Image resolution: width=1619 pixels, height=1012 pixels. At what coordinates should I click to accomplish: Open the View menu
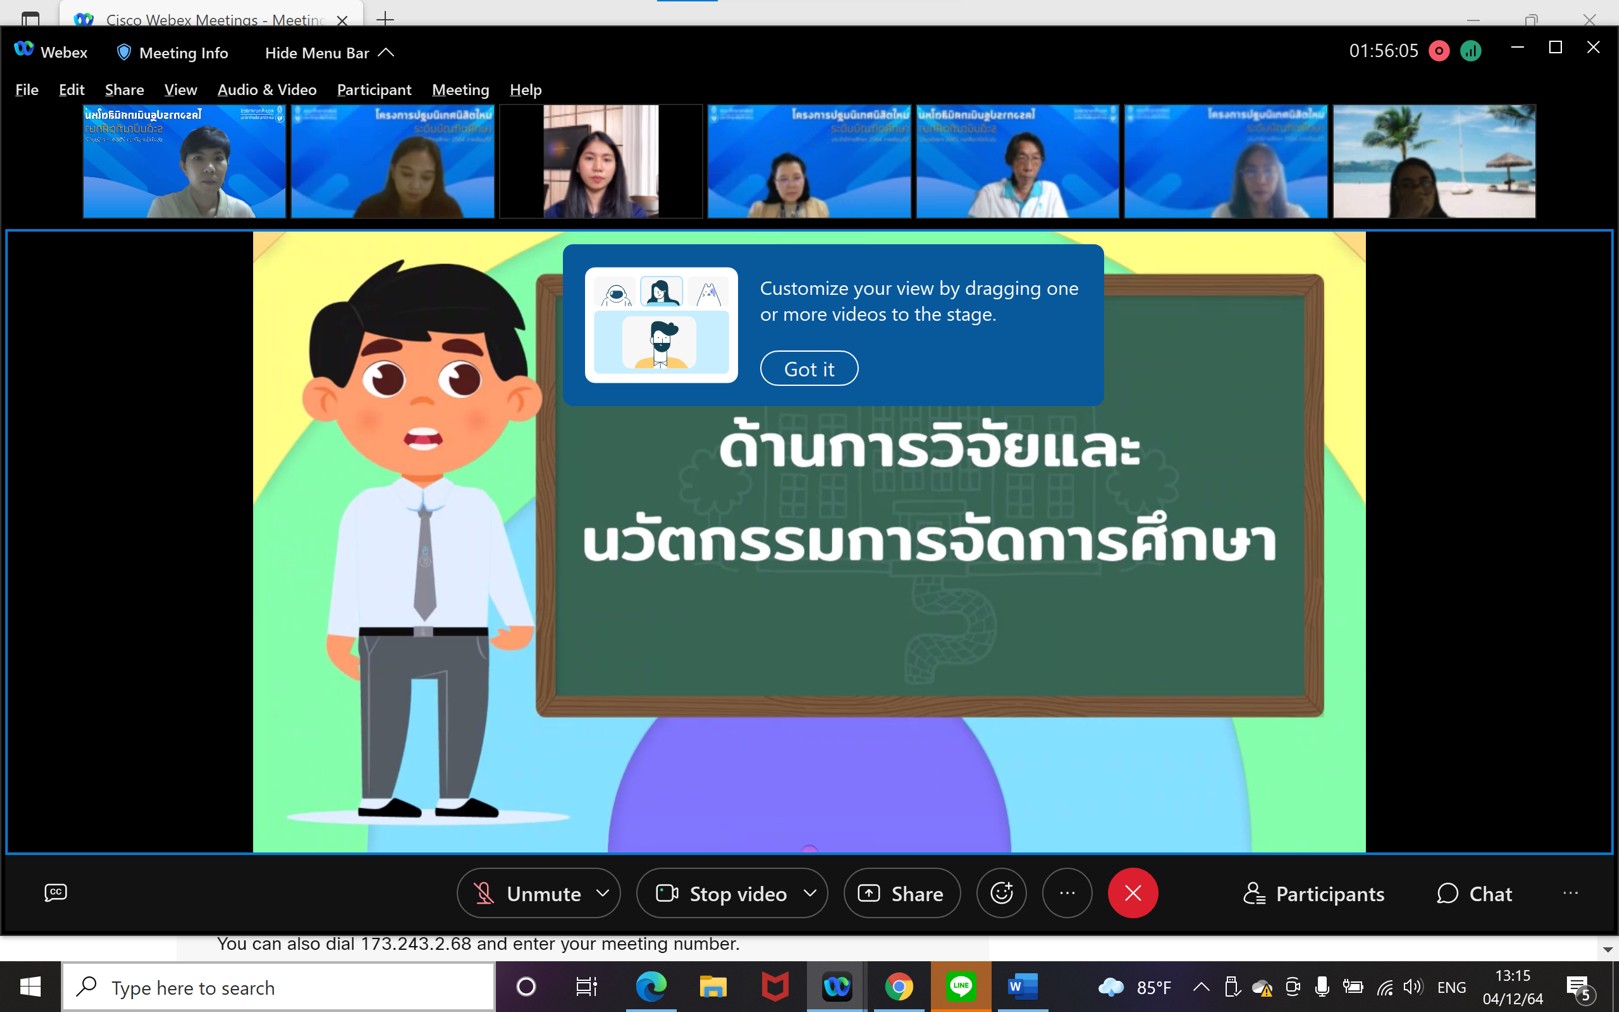[x=180, y=89]
